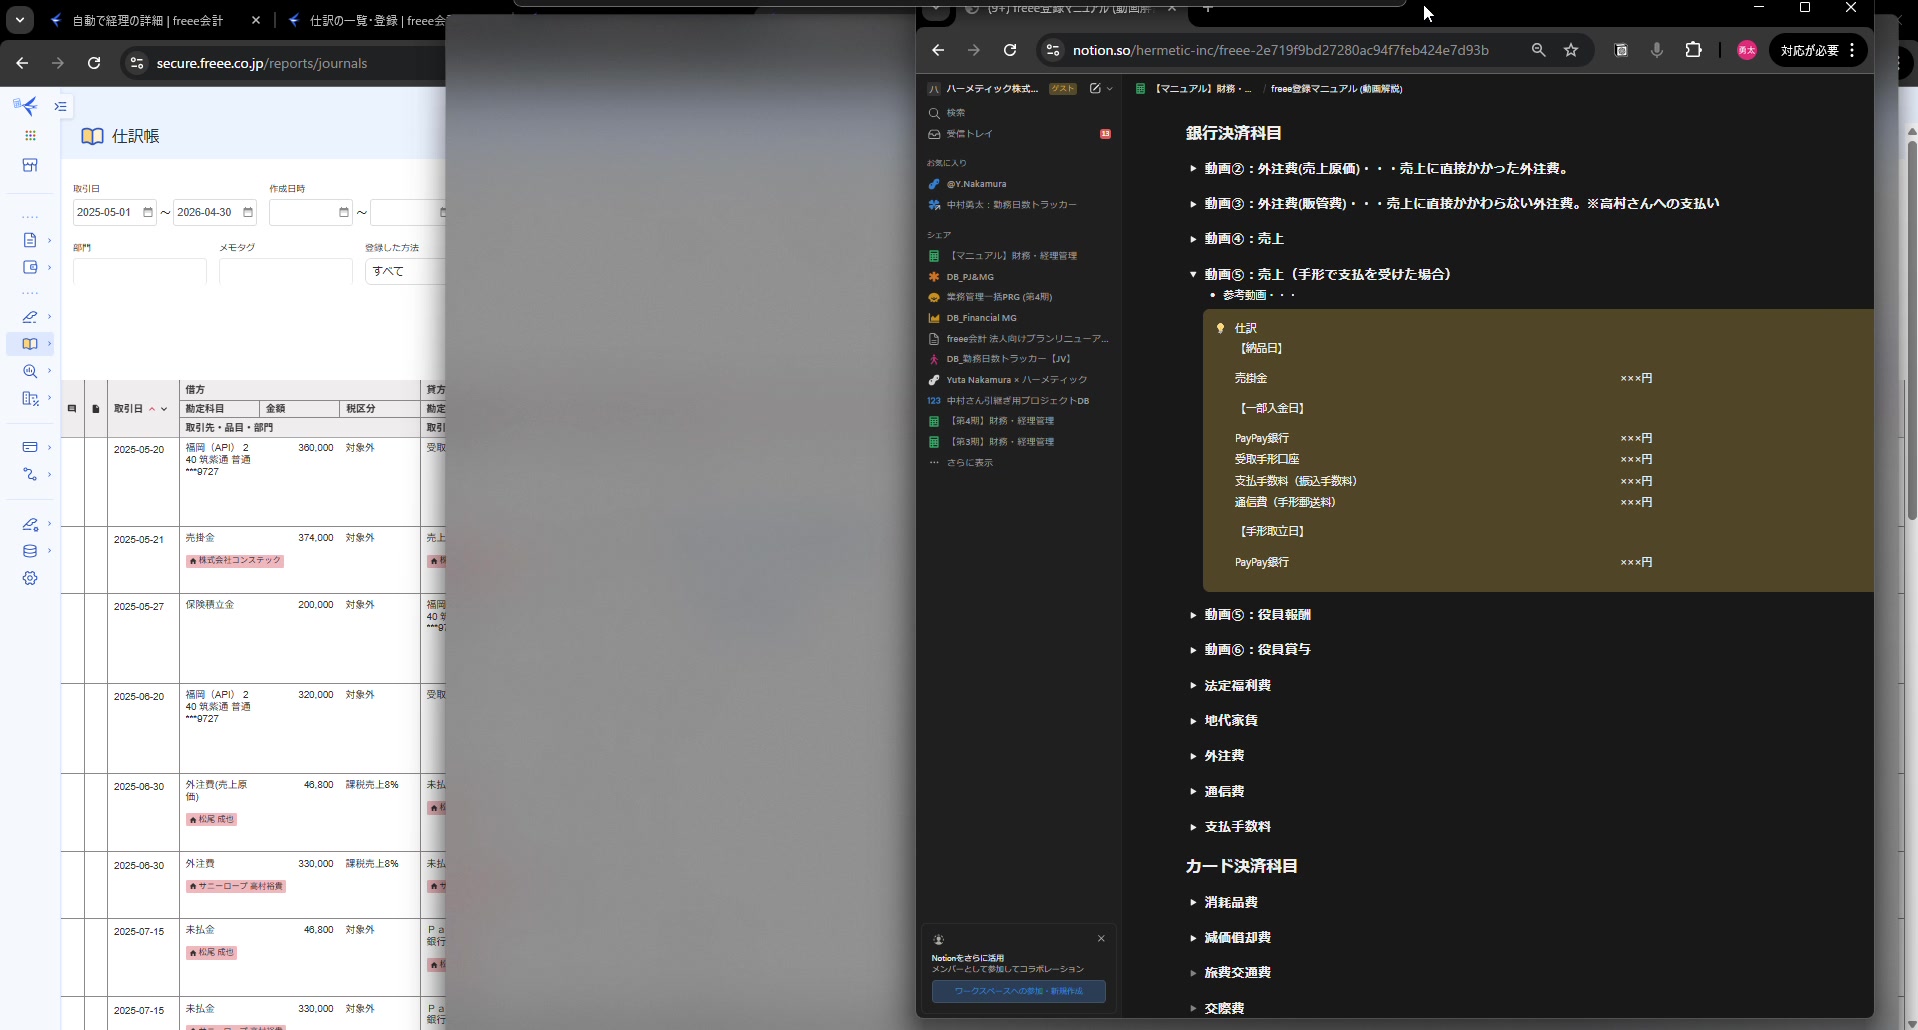This screenshot has height=1030, width=1918.
Task: Toggle the freee sidebar expand button
Action: (61, 106)
